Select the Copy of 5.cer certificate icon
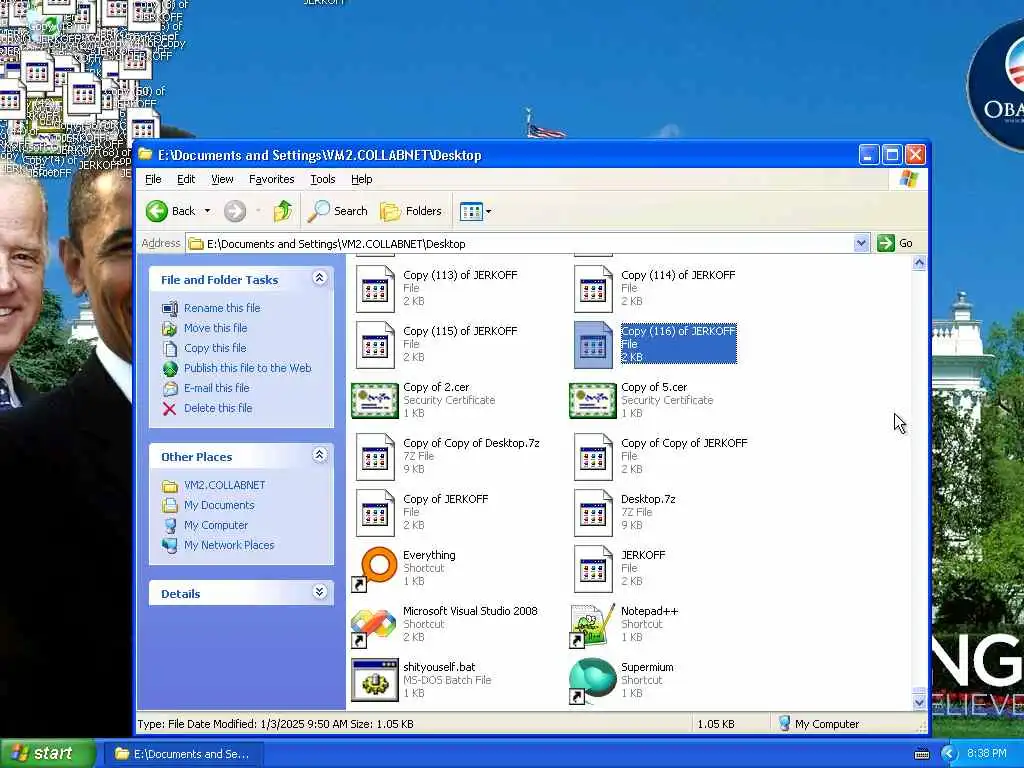Image resolution: width=1024 pixels, height=768 pixels. (593, 400)
